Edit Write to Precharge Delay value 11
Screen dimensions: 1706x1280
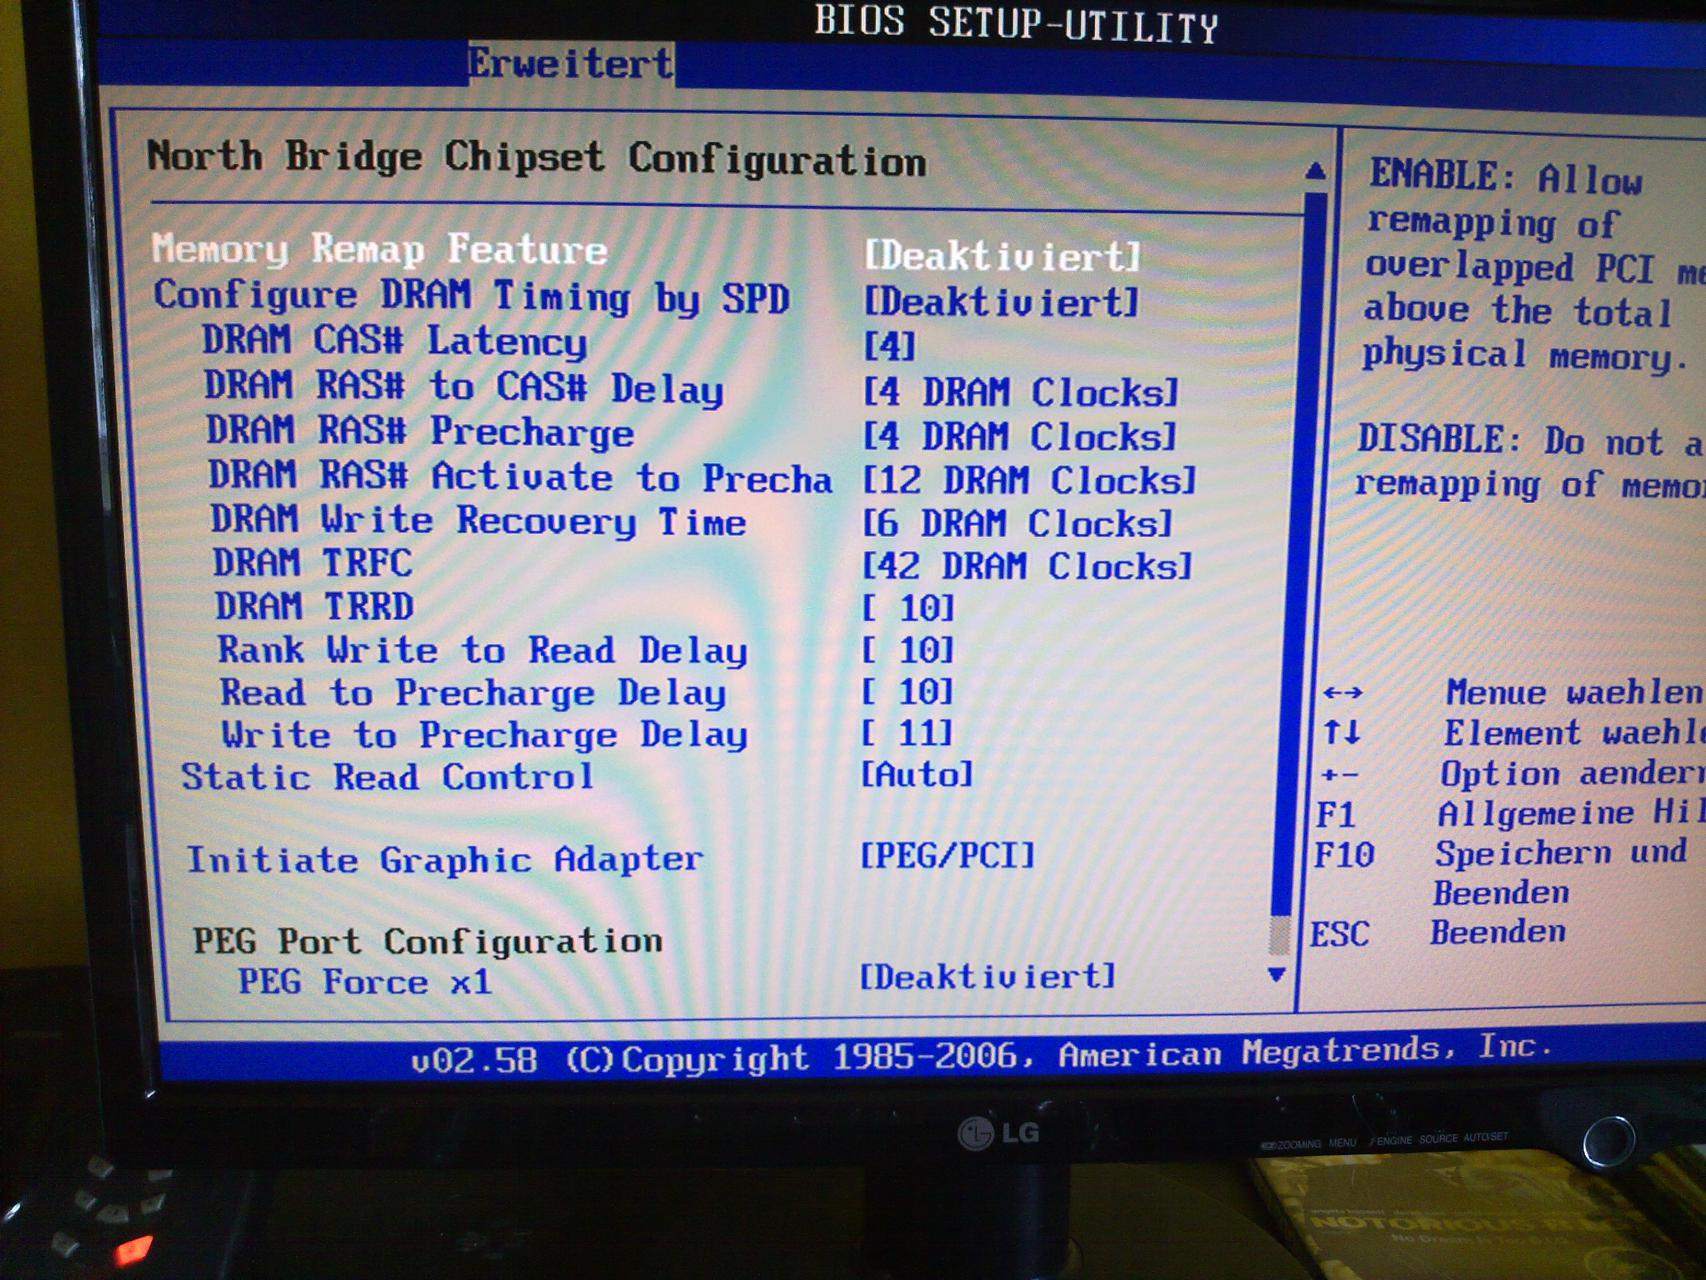(x=907, y=733)
